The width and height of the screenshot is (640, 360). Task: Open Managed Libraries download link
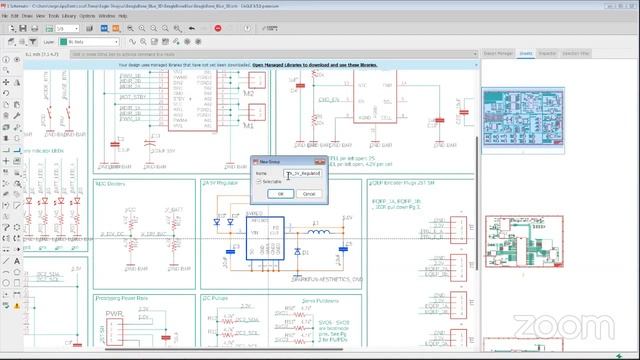(315, 65)
